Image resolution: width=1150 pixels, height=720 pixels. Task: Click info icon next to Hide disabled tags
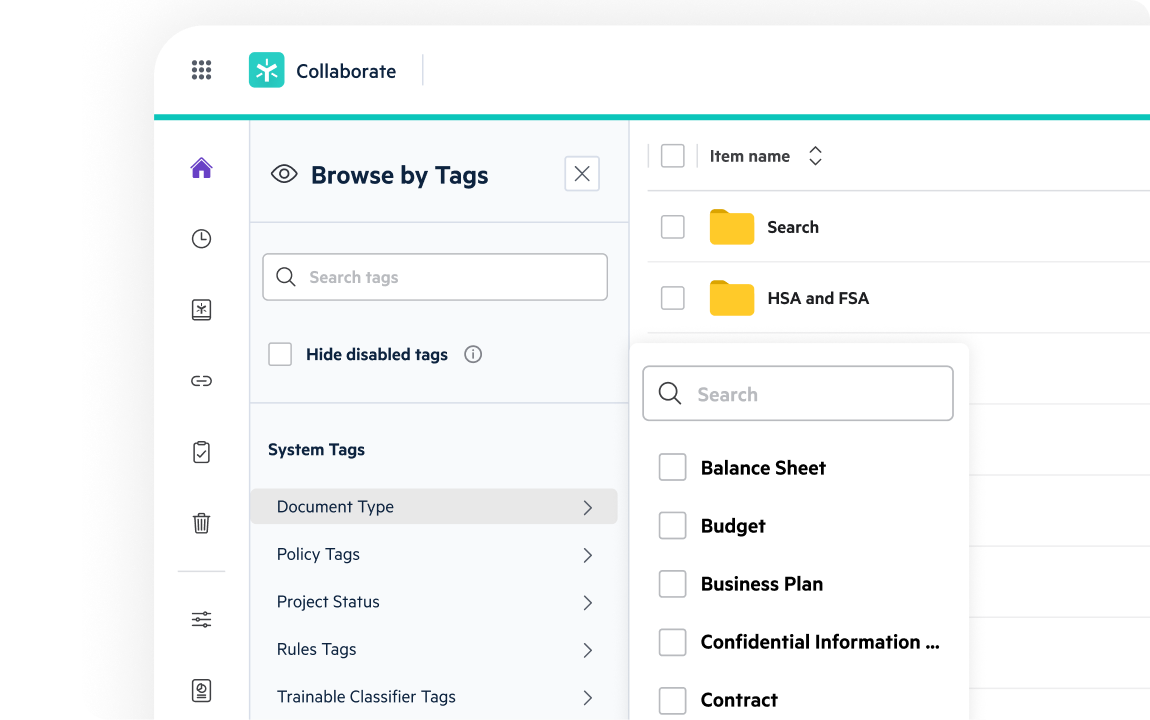coord(473,355)
